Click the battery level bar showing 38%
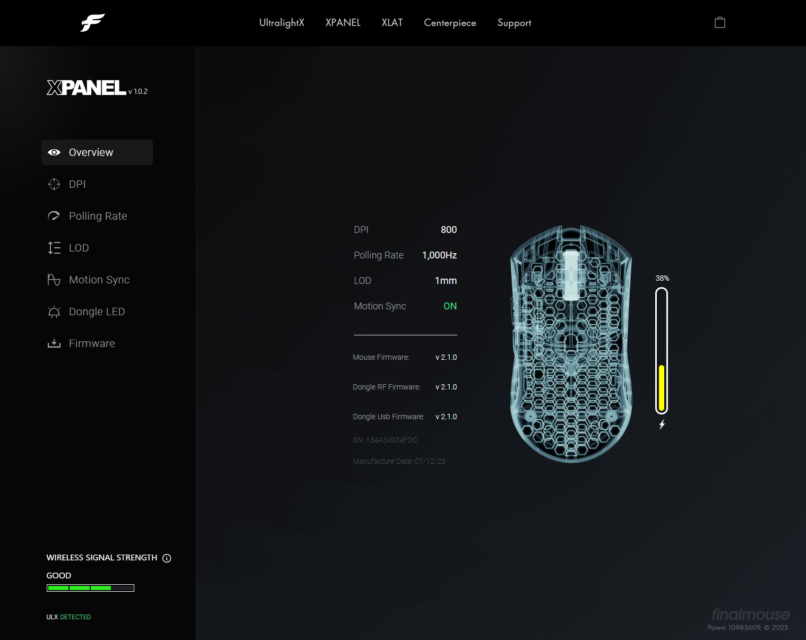 click(x=662, y=350)
